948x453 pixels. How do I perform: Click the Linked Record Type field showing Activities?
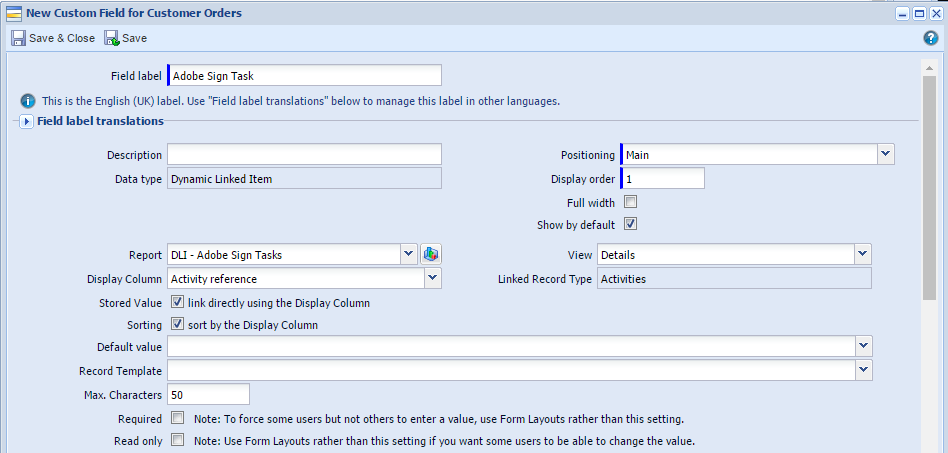coord(735,279)
